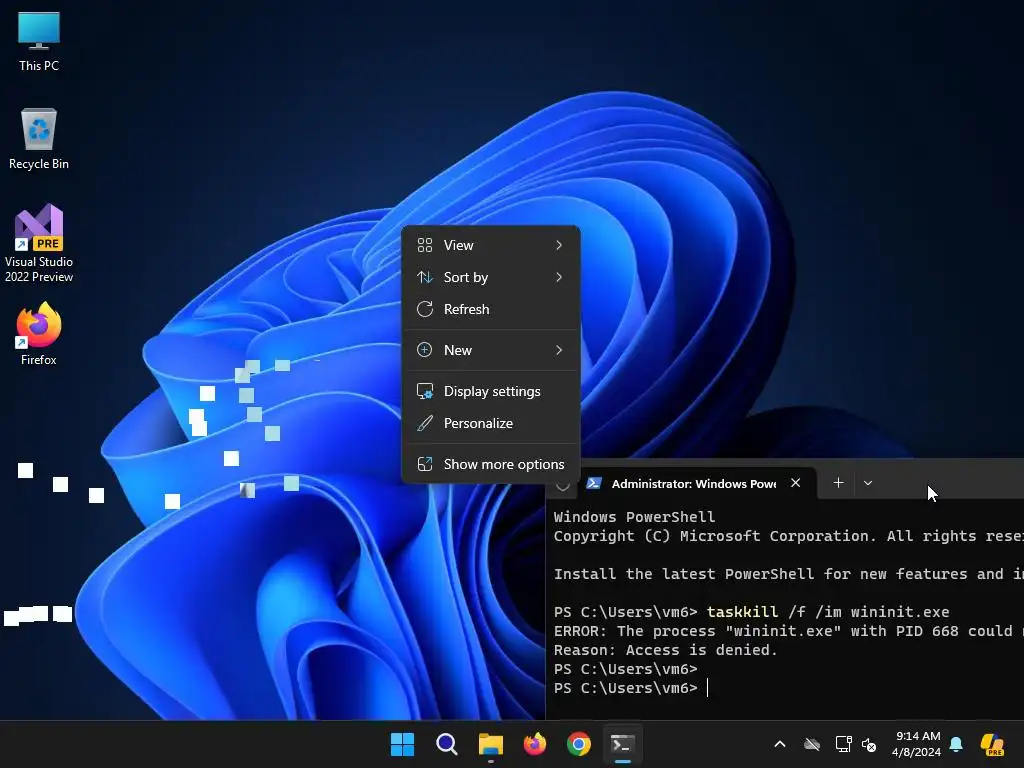This screenshot has width=1024, height=768.
Task: Click the Display settings monitor icon
Action: coord(424,391)
